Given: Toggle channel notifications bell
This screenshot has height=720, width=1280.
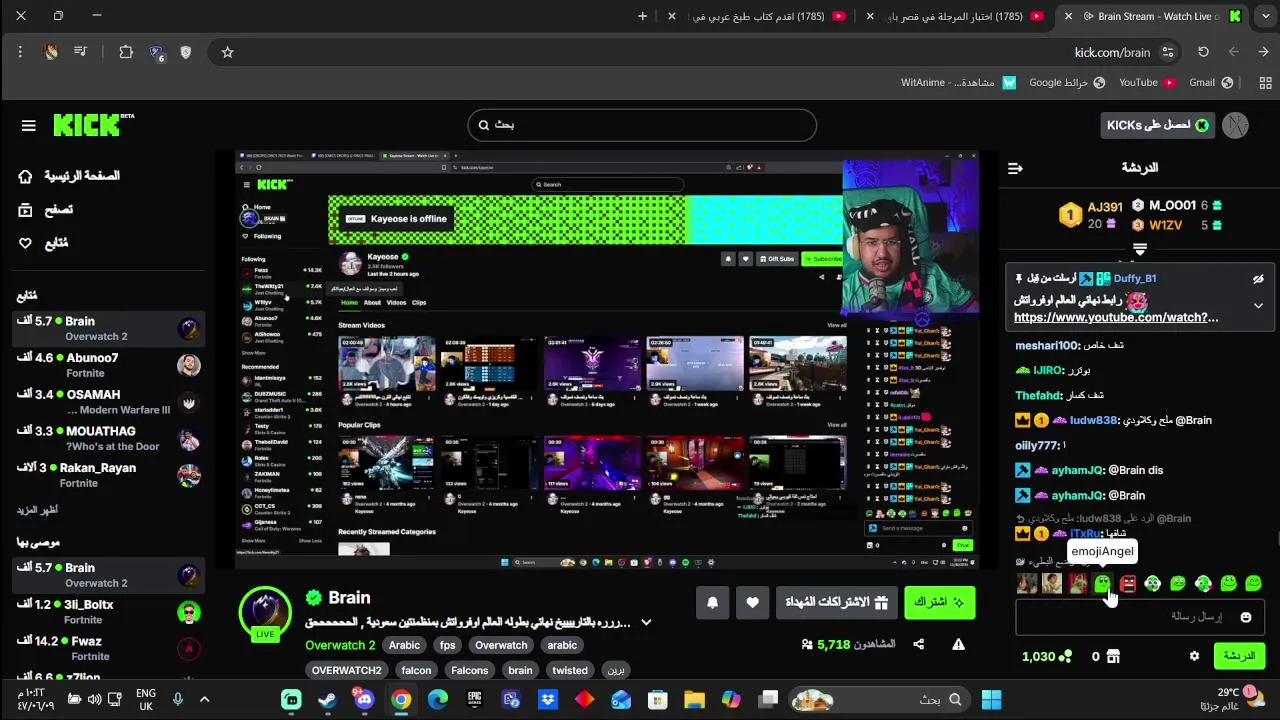Looking at the screenshot, I should pos(712,602).
